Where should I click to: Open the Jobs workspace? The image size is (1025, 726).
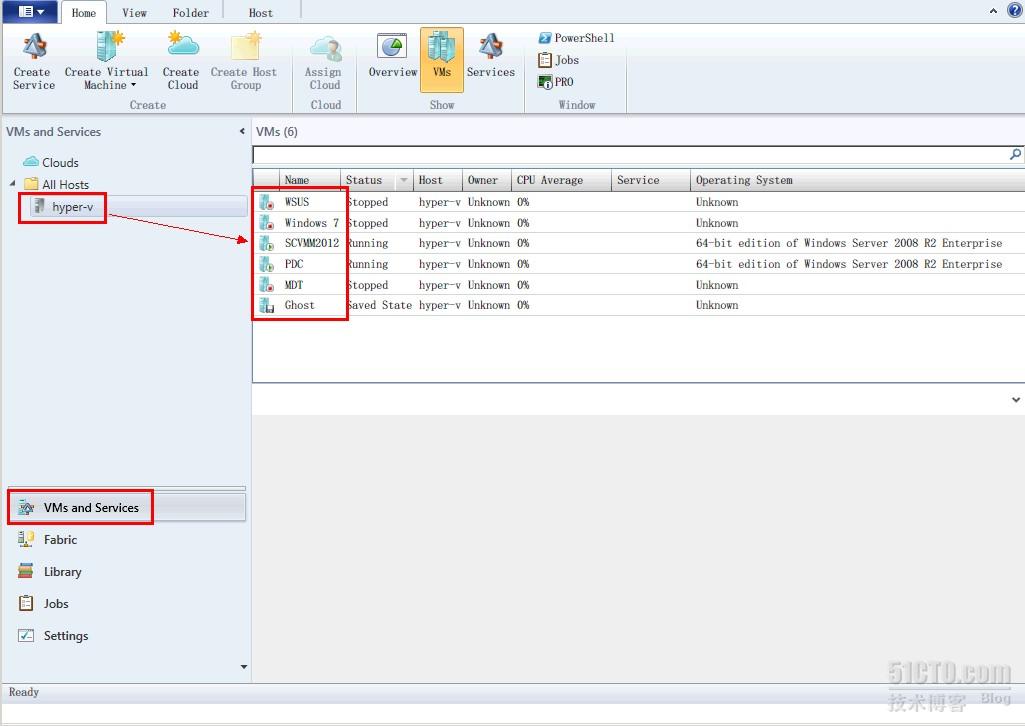coord(43,604)
